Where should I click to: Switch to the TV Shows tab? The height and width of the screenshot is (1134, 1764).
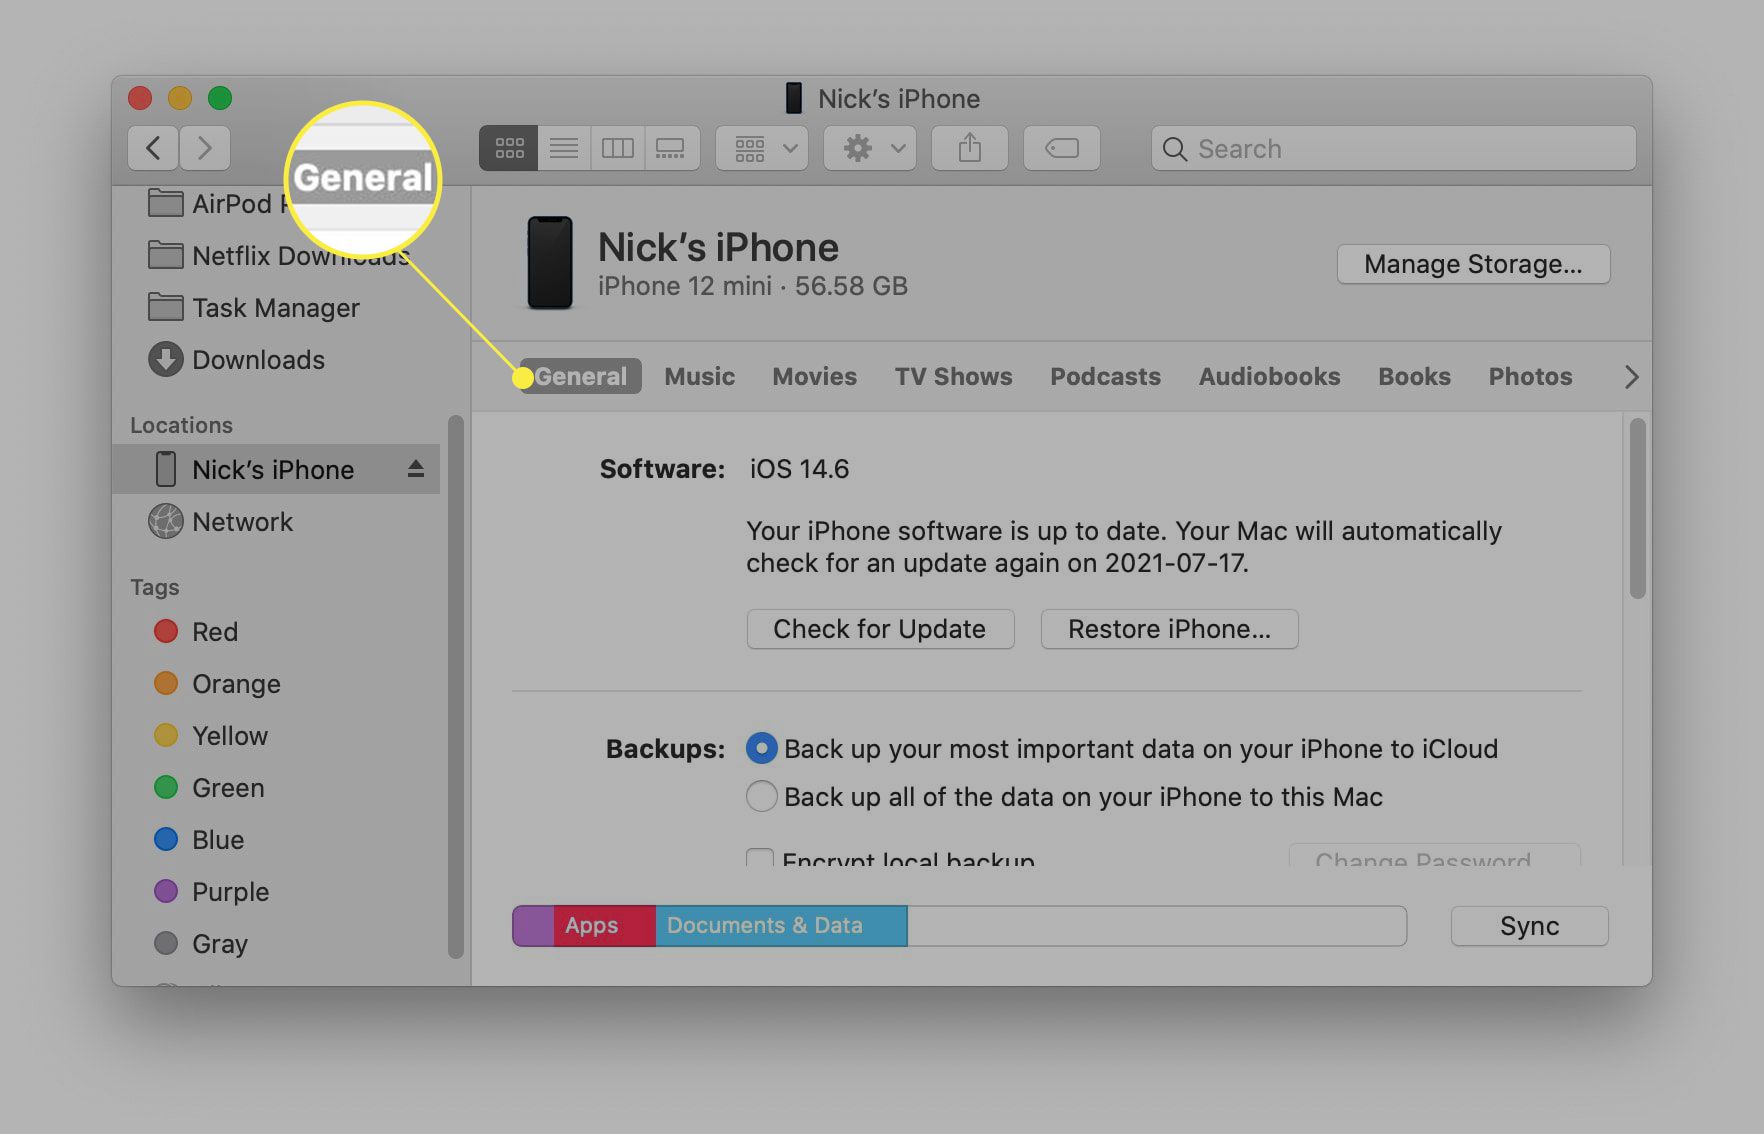(953, 376)
